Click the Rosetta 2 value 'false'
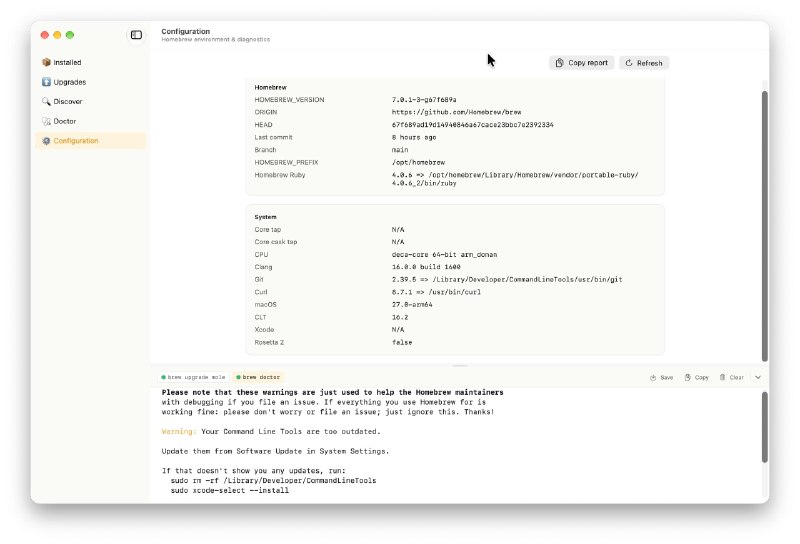This screenshot has width=800, height=544. (402, 342)
